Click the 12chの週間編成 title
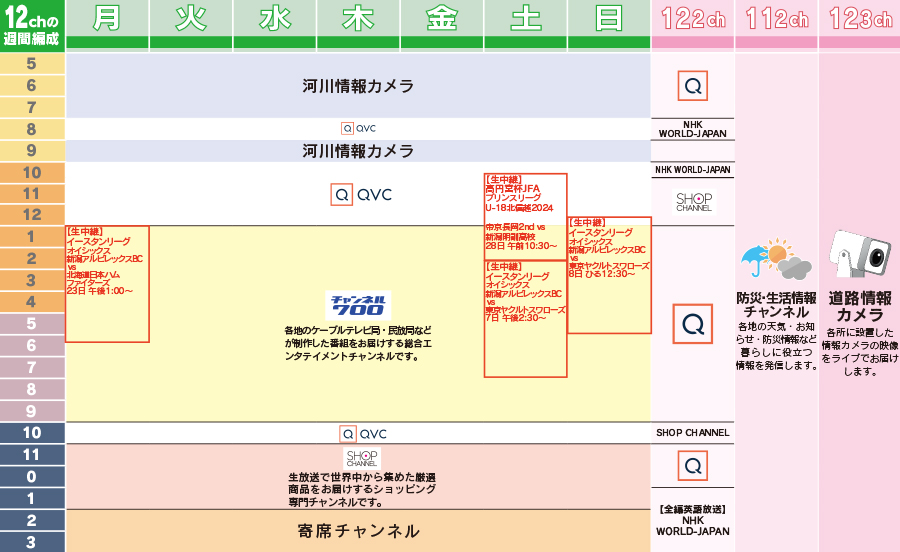The height and width of the screenshot is (552, 900). [32, 25]
